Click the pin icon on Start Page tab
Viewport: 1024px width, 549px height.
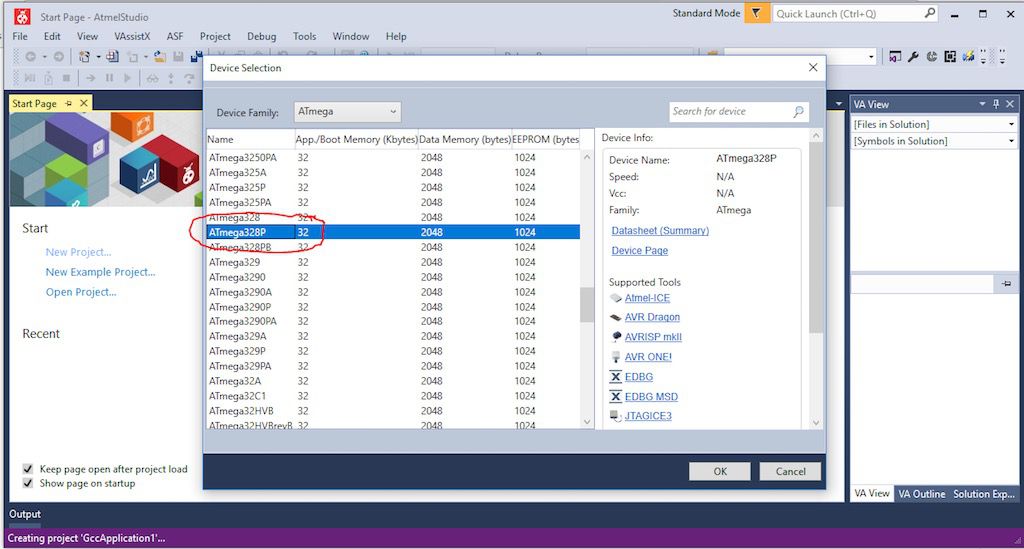pos(69,103)
